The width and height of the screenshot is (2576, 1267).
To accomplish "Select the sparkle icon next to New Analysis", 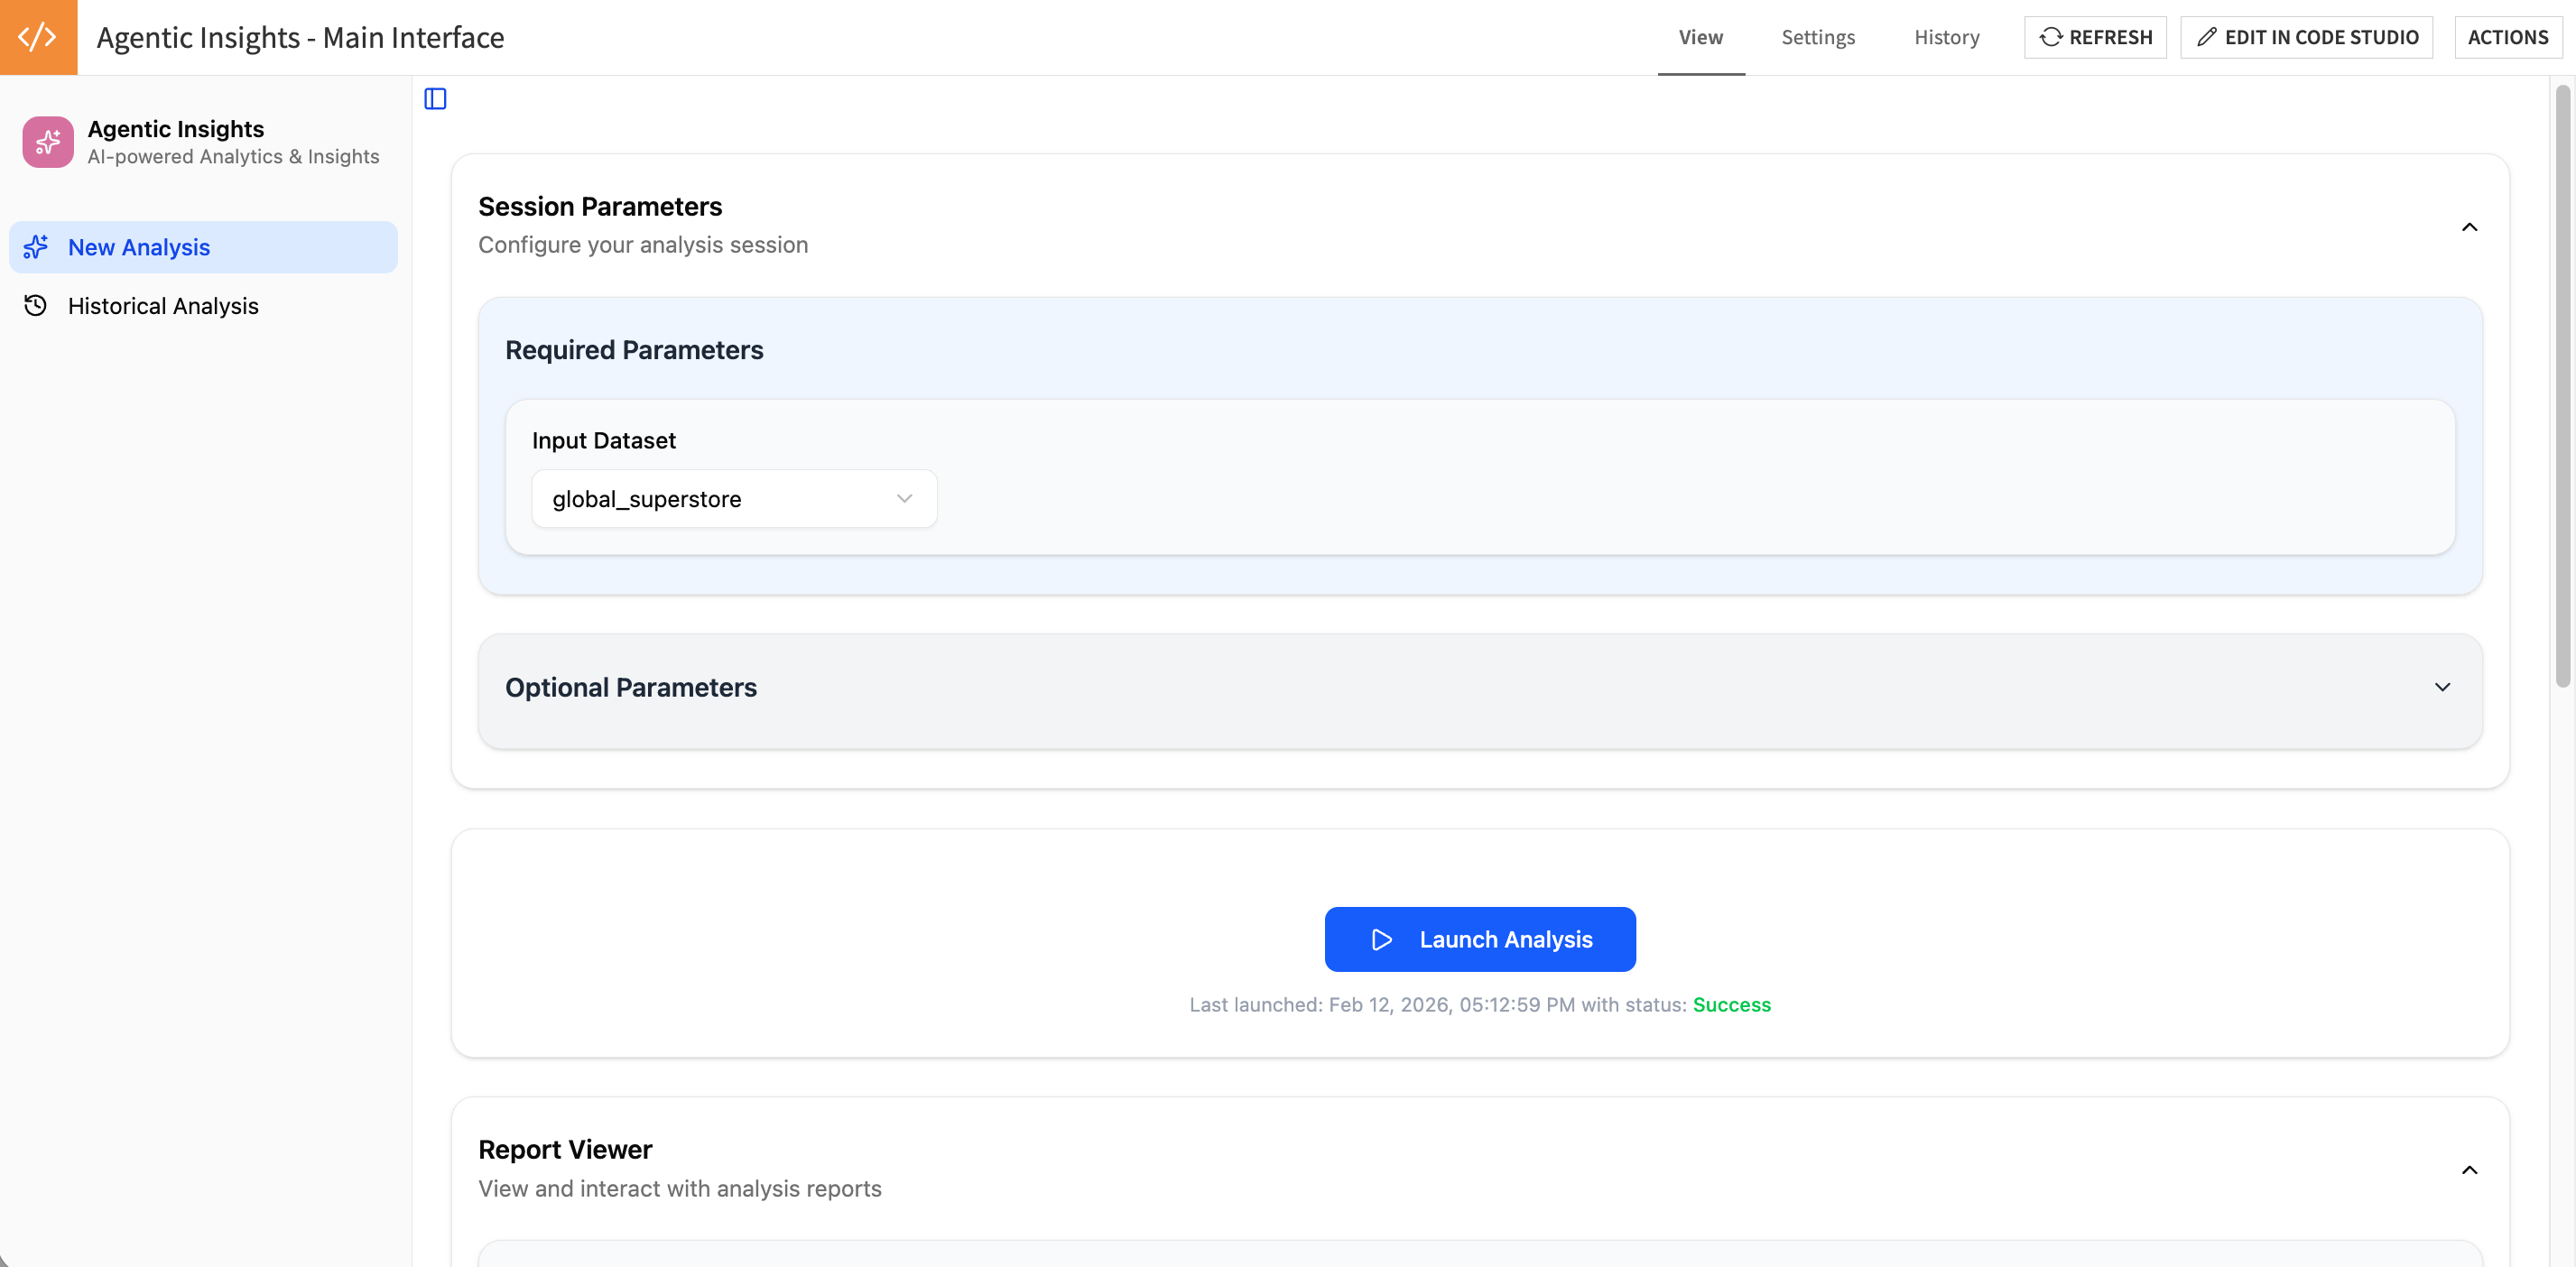I will point(36,247).
